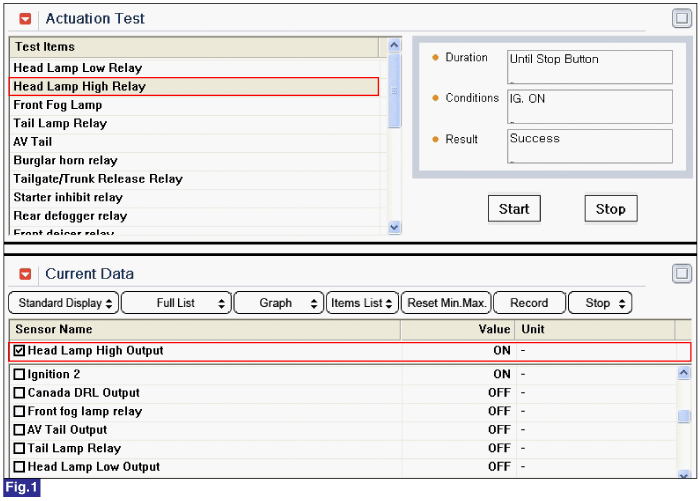Click test items list scroll down arrow
700x501 pixels.
(394, 227)
